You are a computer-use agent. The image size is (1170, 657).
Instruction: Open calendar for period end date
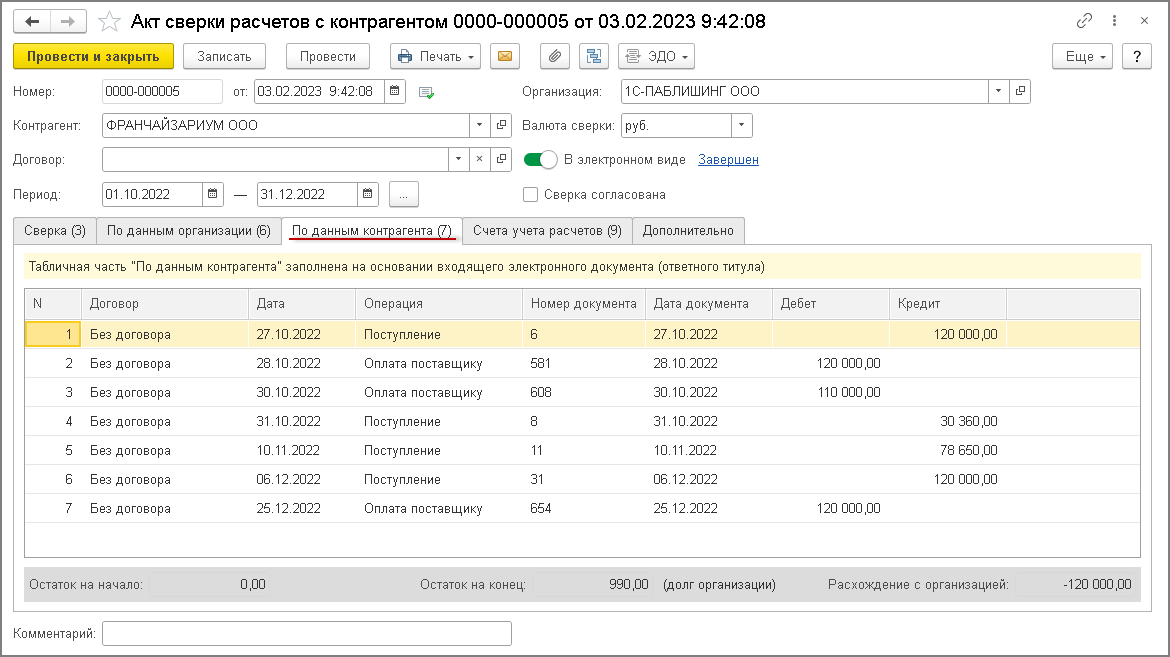368,194
